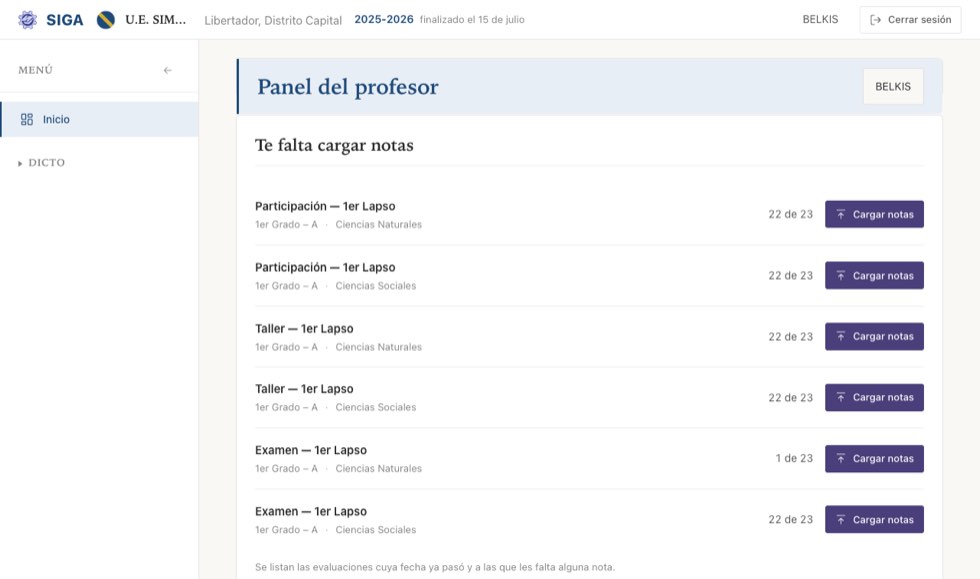Click the U.E. SIM... school name
The image size is (980, 579).
156,19
